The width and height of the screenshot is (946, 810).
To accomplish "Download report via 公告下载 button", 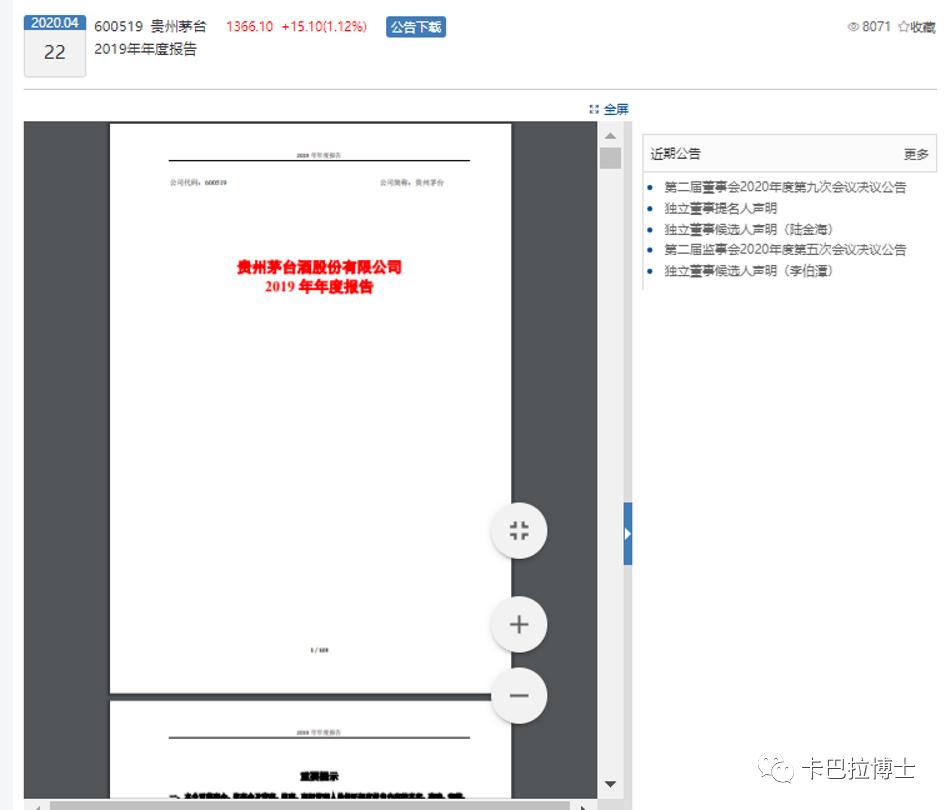I will (416, 27).
